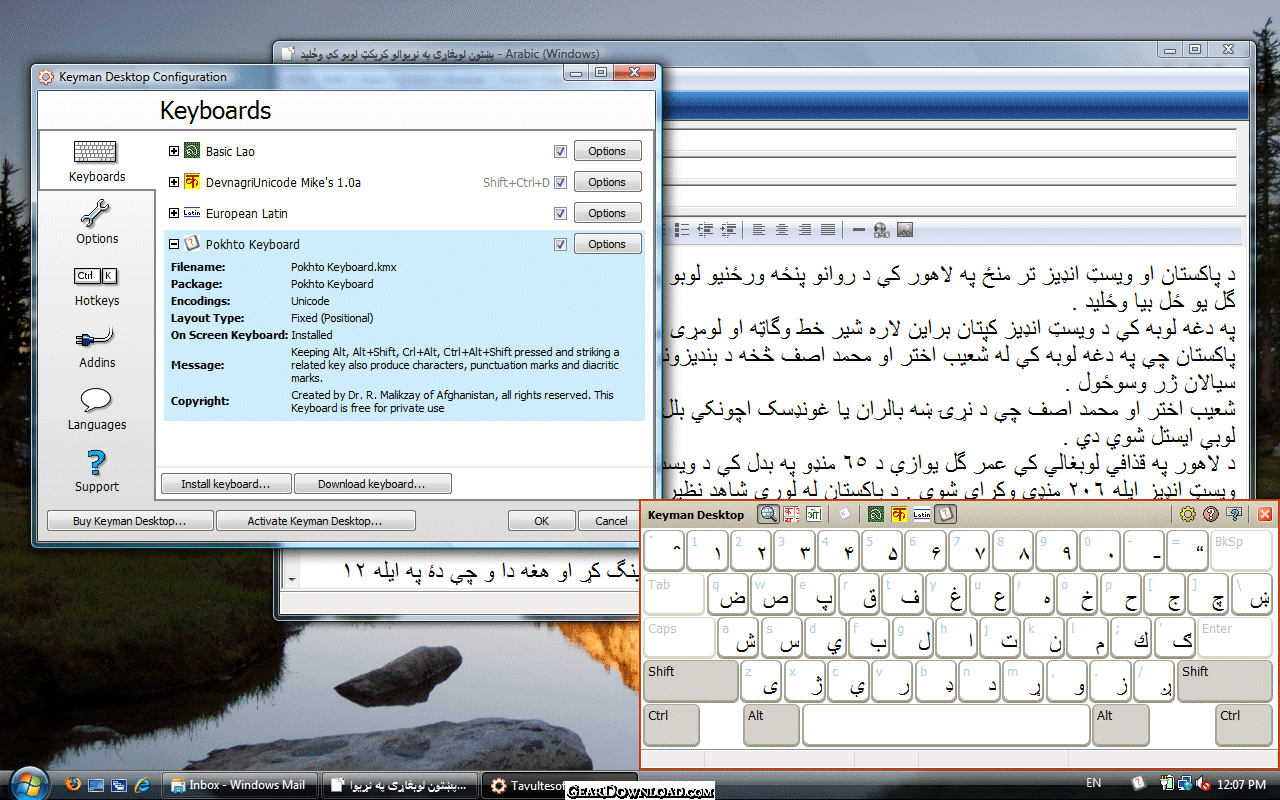Screen dimensions: 1280x800
Task: Click the right Alt key on on-screen keyboard
Action: click(x=1120, y=725)
